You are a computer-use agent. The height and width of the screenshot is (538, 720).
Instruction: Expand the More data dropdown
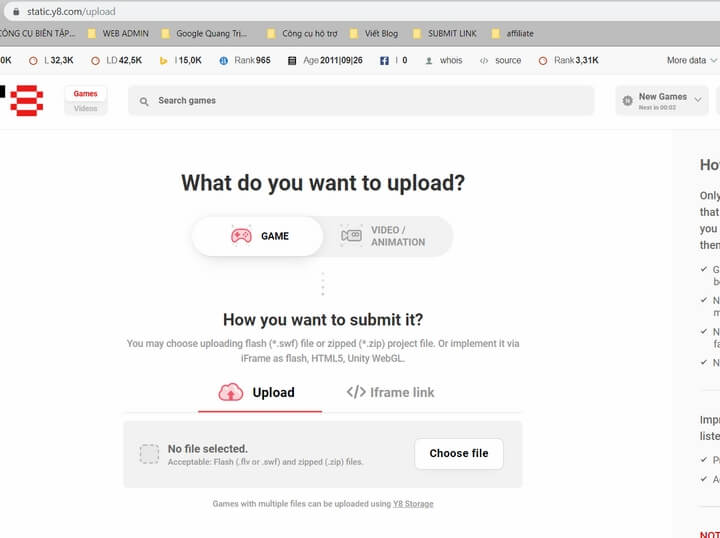(x=692, y=61)
